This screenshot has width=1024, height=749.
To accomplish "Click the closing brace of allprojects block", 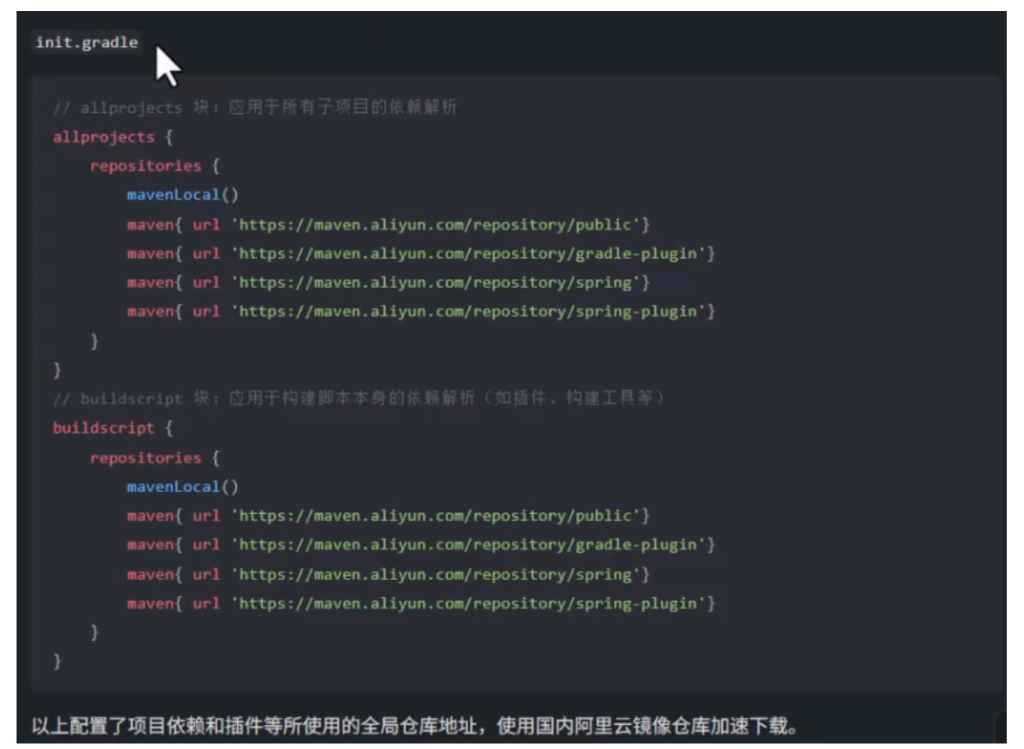I will click(x=57, y=370).
